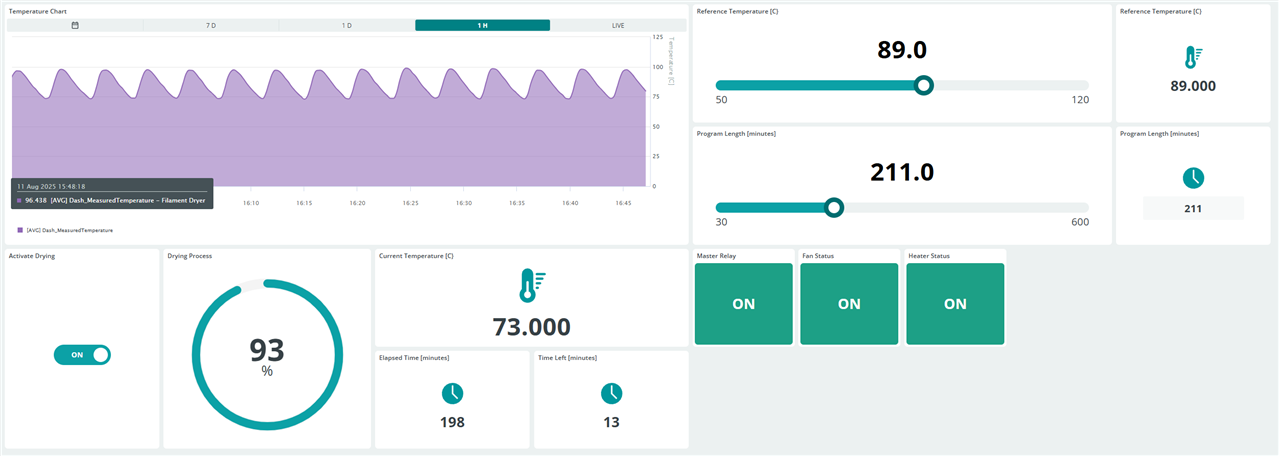Click the Reference Temperature slider handle
This screenshot has height=456, width=1279.
(924, 85)
